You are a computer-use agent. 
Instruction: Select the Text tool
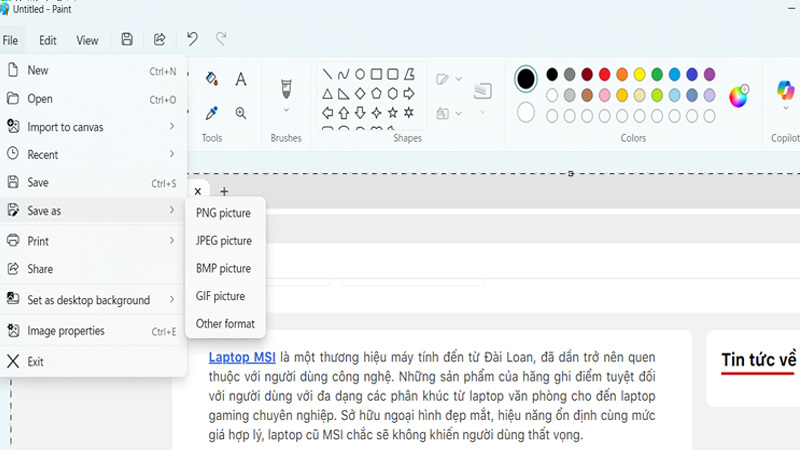point(241,79)
